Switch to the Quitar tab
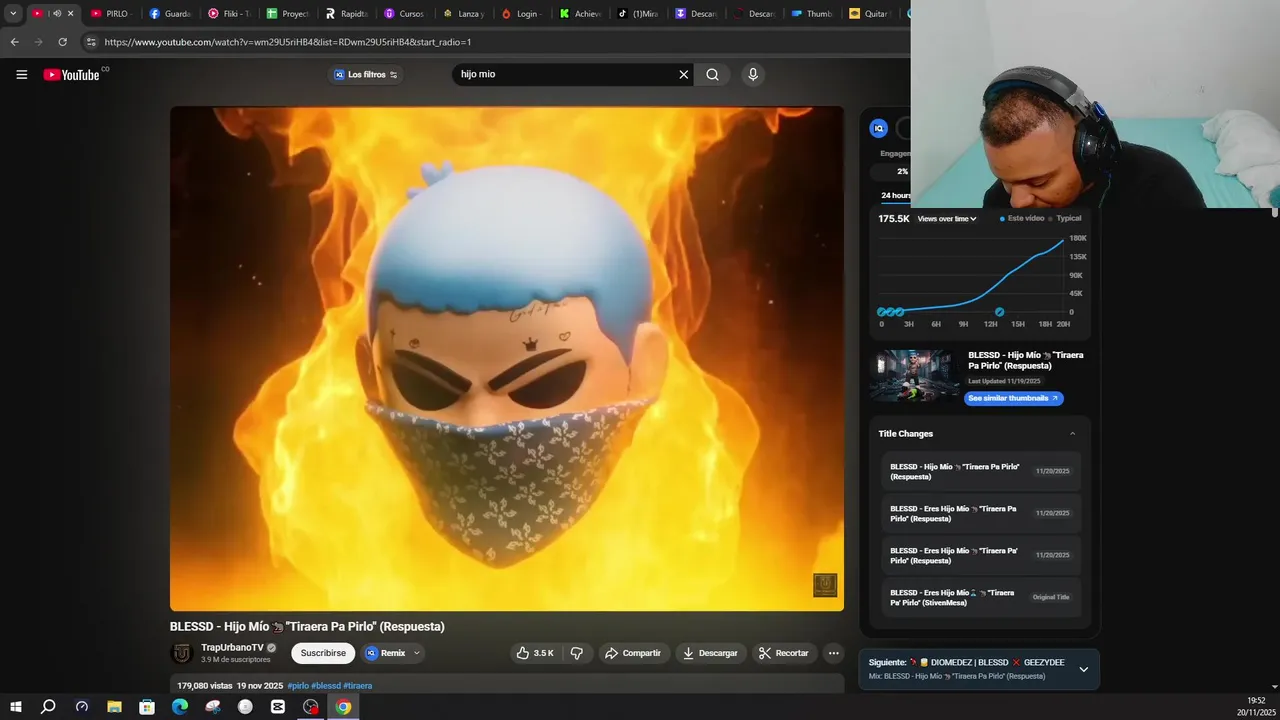Viewport: 1280px width, 720px height. click(x=870, y=14)
